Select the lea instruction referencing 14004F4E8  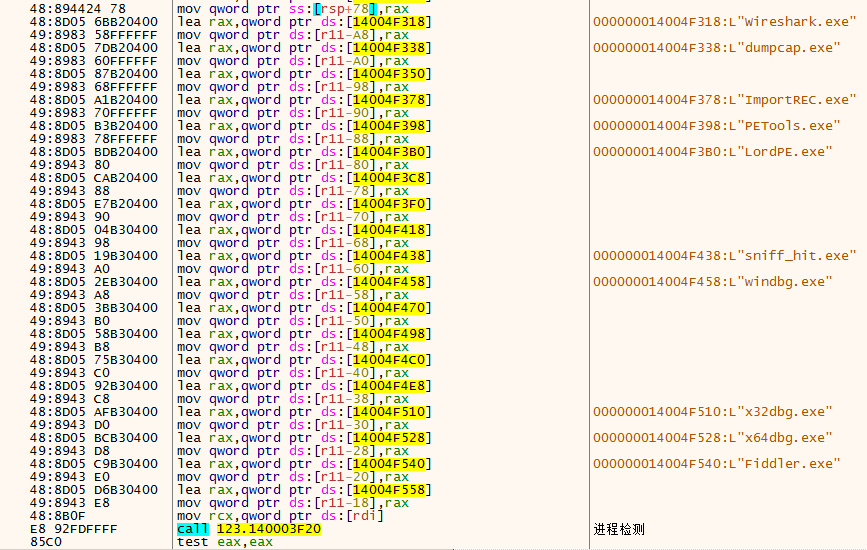pos(304,386)
